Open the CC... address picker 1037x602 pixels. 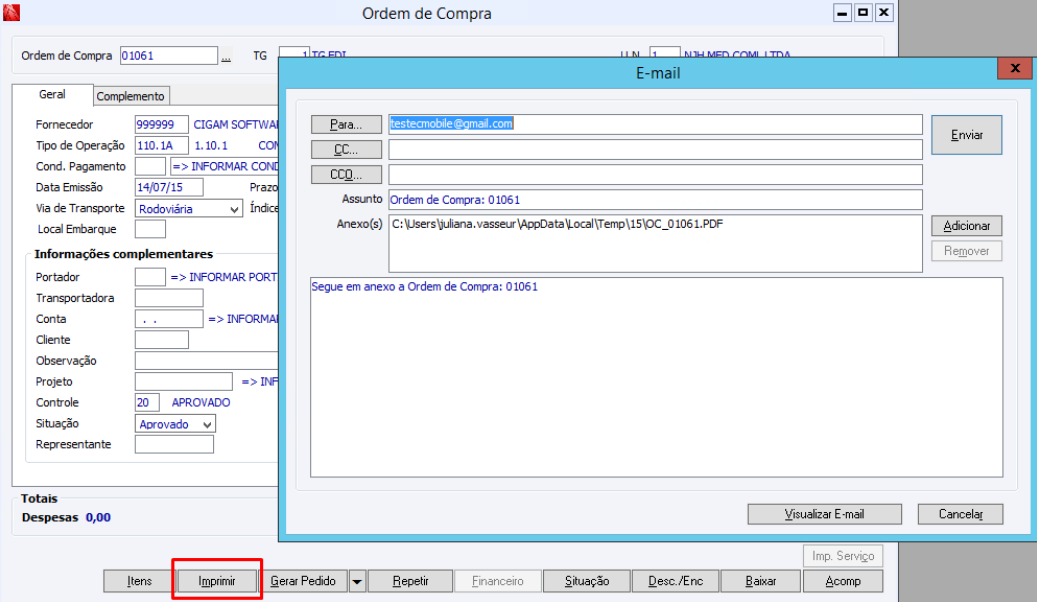pyautogui.click(x=346, y=150)
